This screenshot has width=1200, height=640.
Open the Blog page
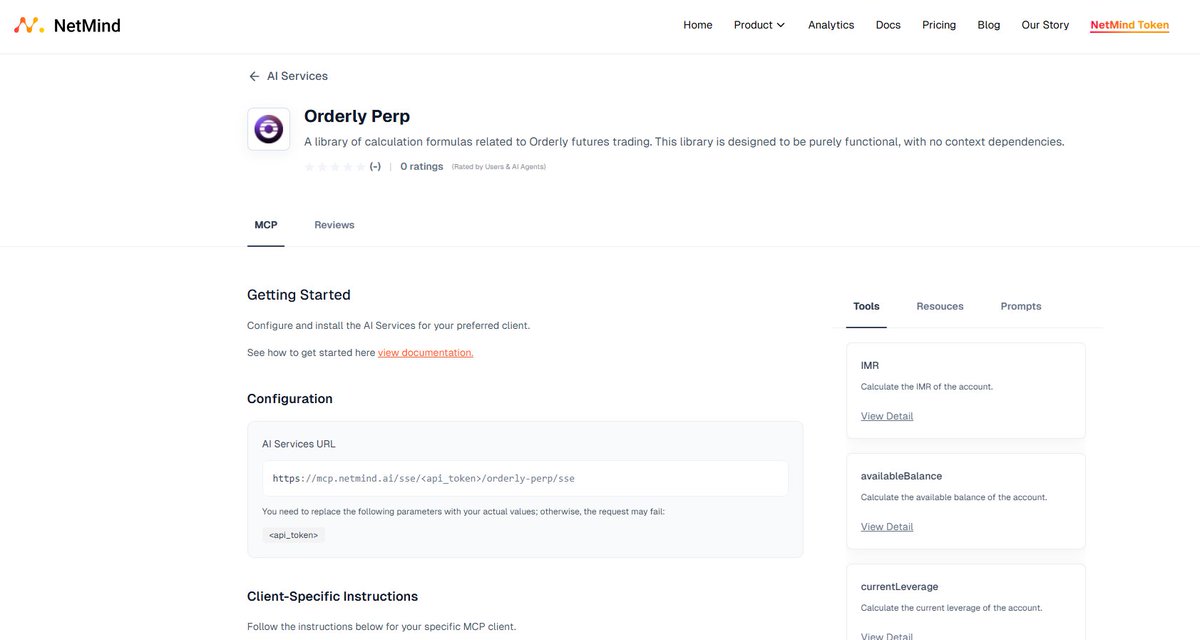(x=989, y=25)
